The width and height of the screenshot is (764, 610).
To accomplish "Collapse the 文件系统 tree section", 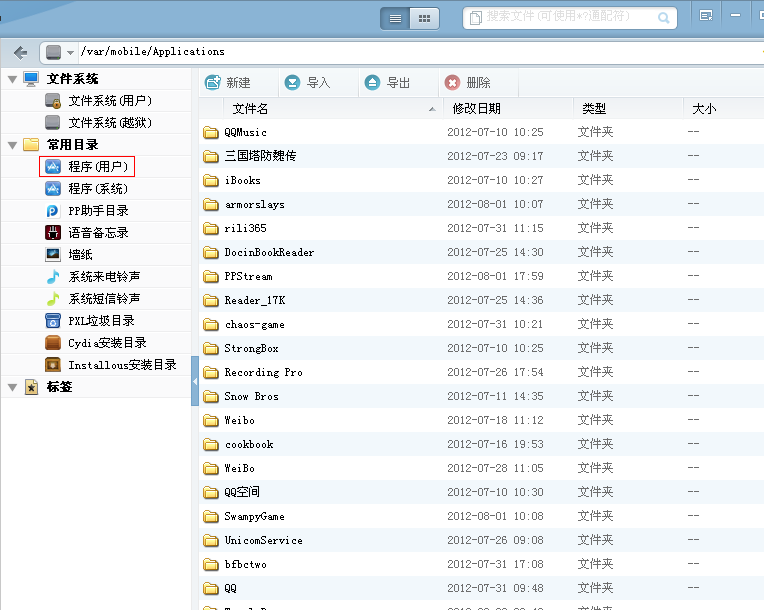I will pos(12,79).
